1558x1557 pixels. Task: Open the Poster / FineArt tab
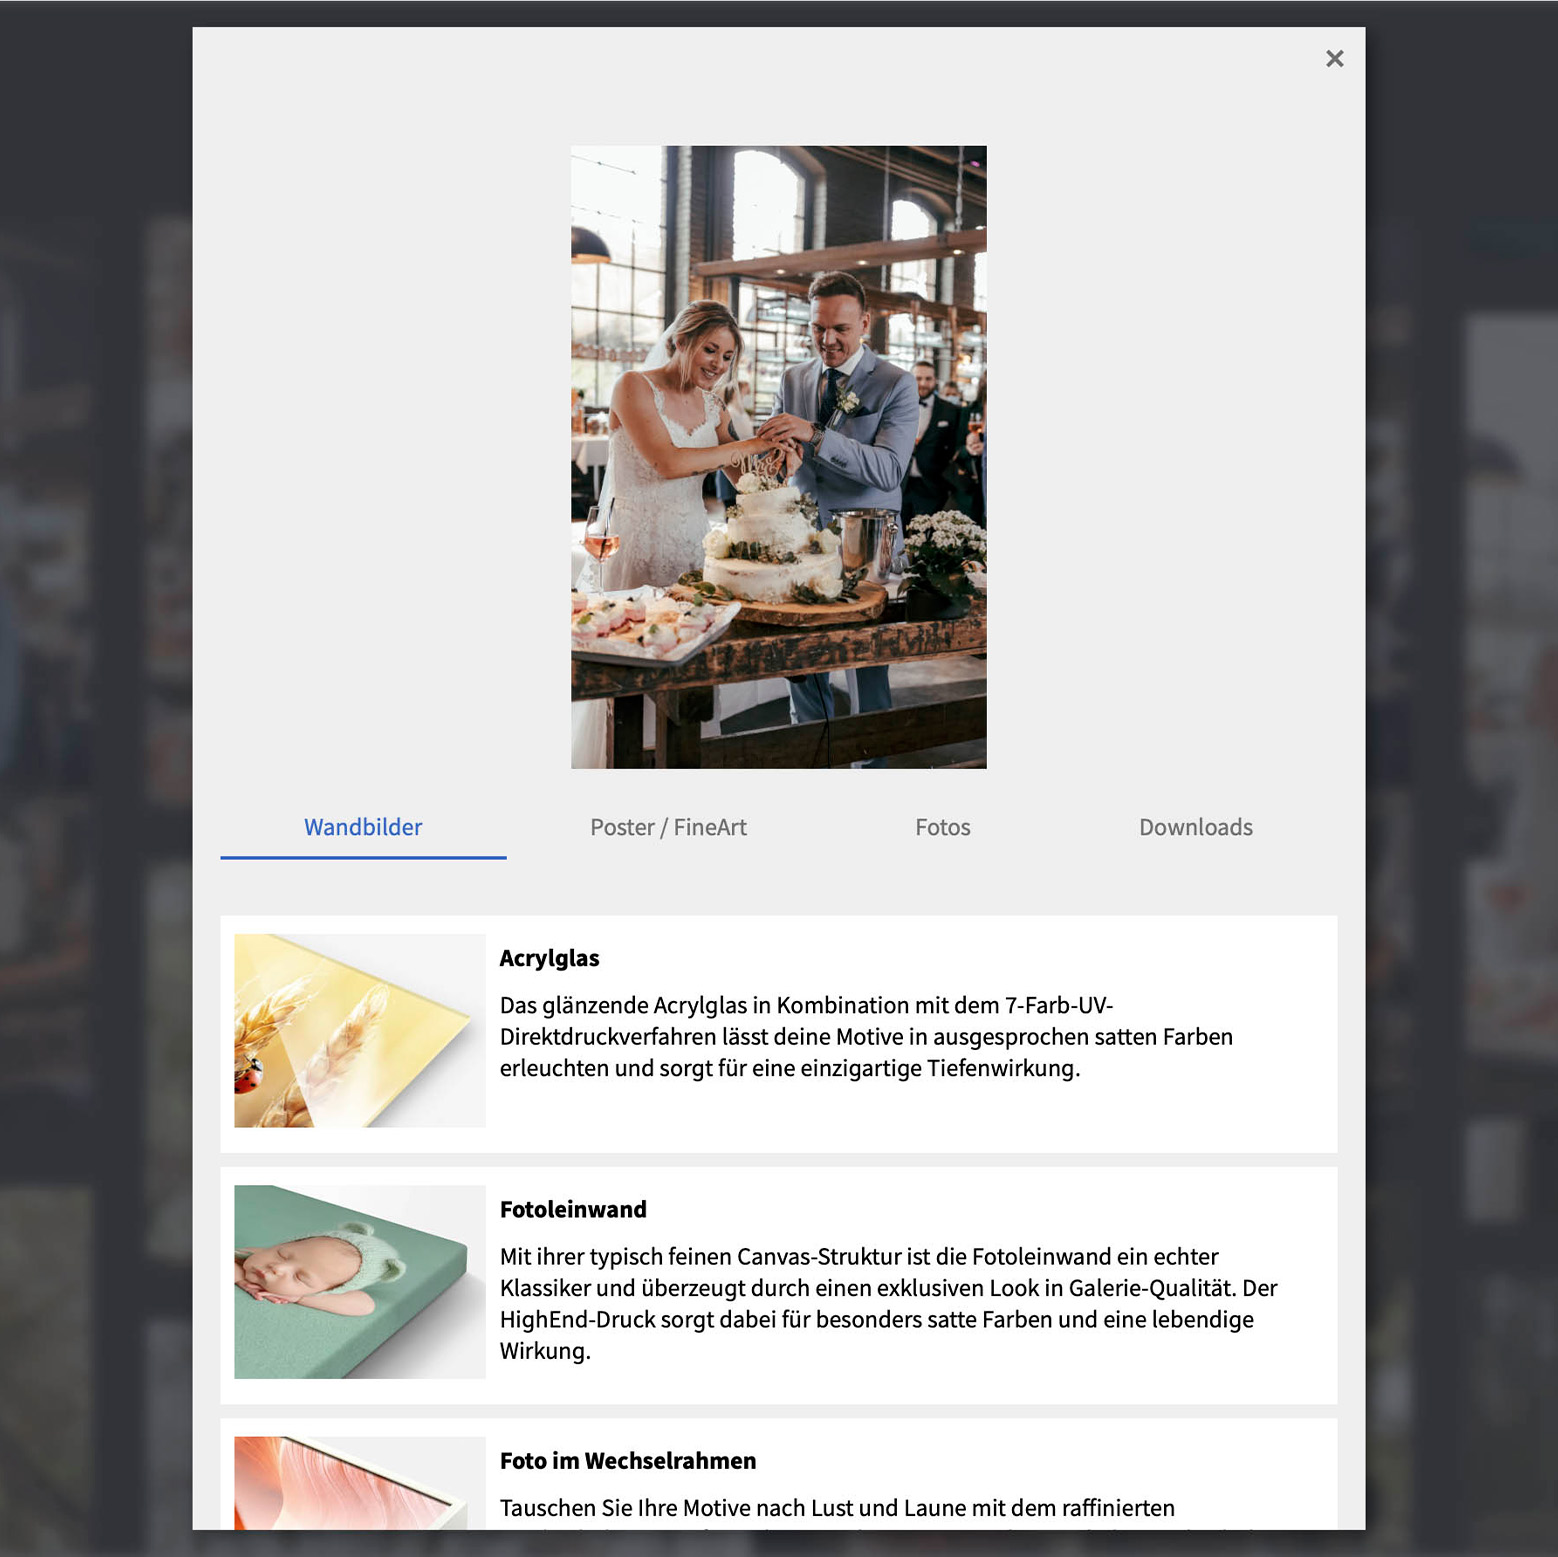click(x=668, y=828)
